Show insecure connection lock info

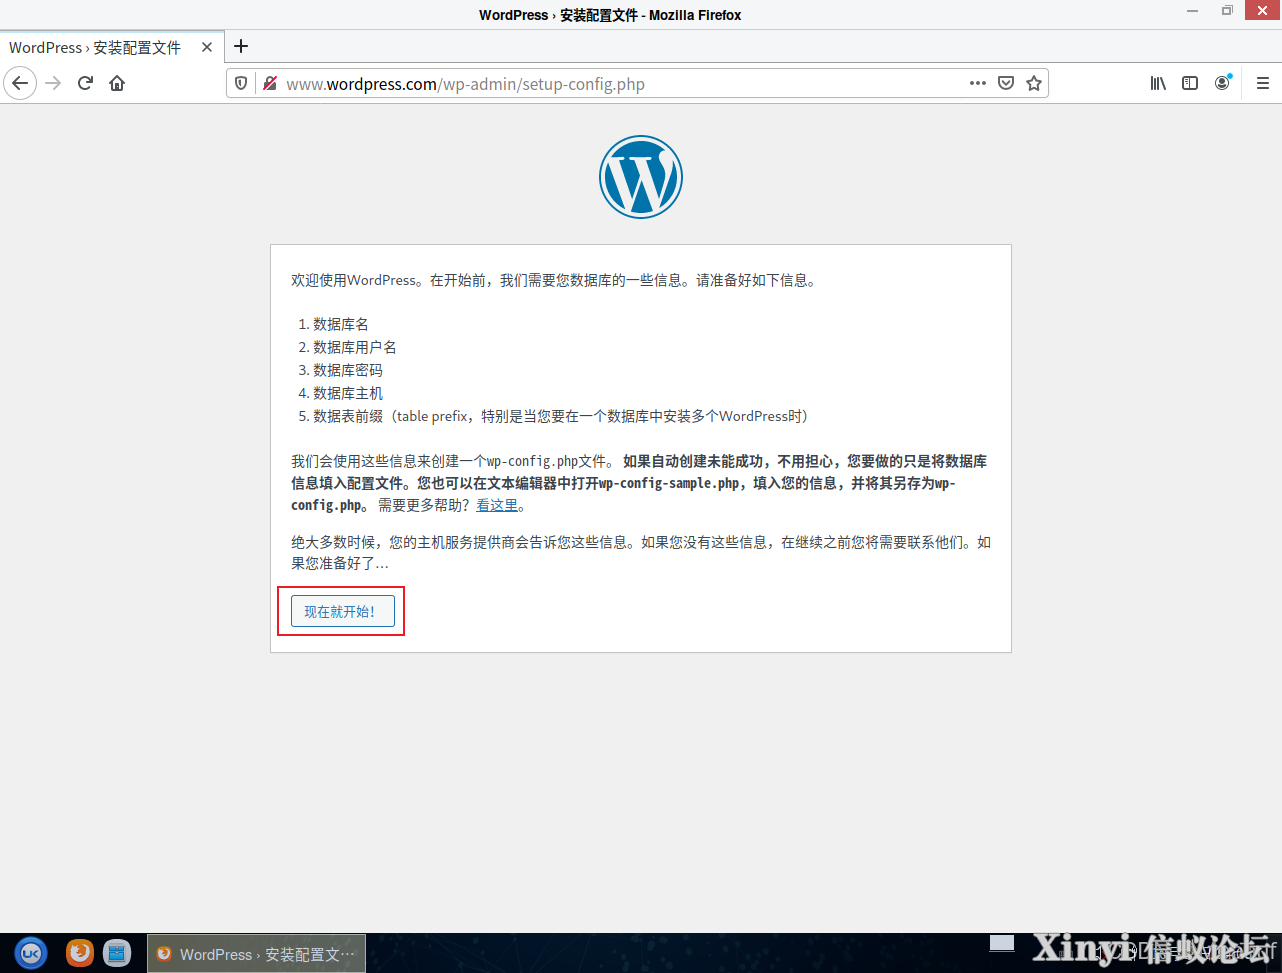270,84
